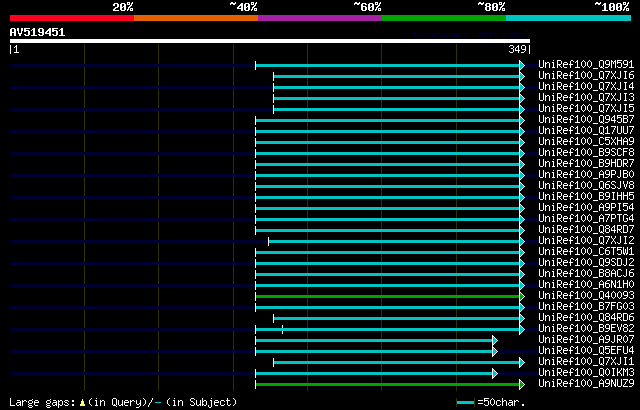Click the UniRef100_A9JR07 entry
The height and width of the screenshot is (410, 640).
tap(586, 340)
